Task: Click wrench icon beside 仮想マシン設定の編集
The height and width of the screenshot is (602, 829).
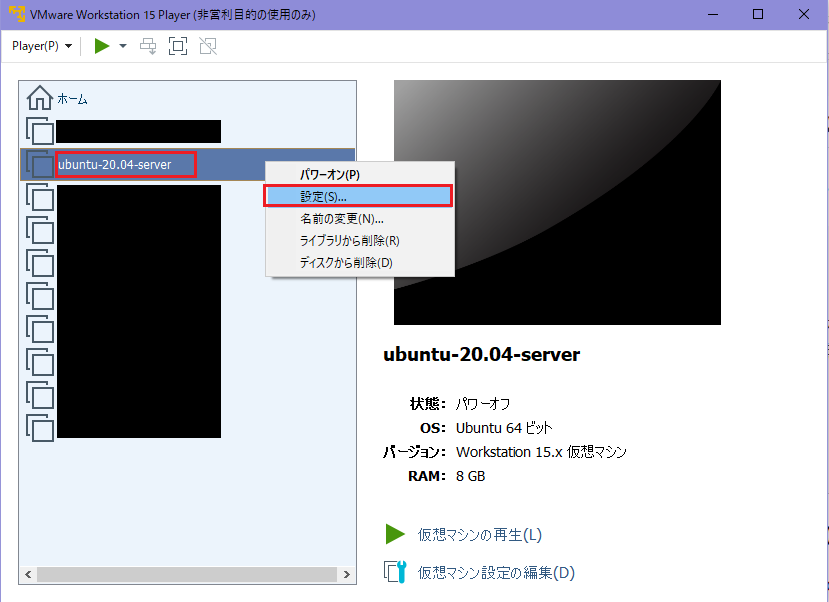Action: click(x=395, y=572)
